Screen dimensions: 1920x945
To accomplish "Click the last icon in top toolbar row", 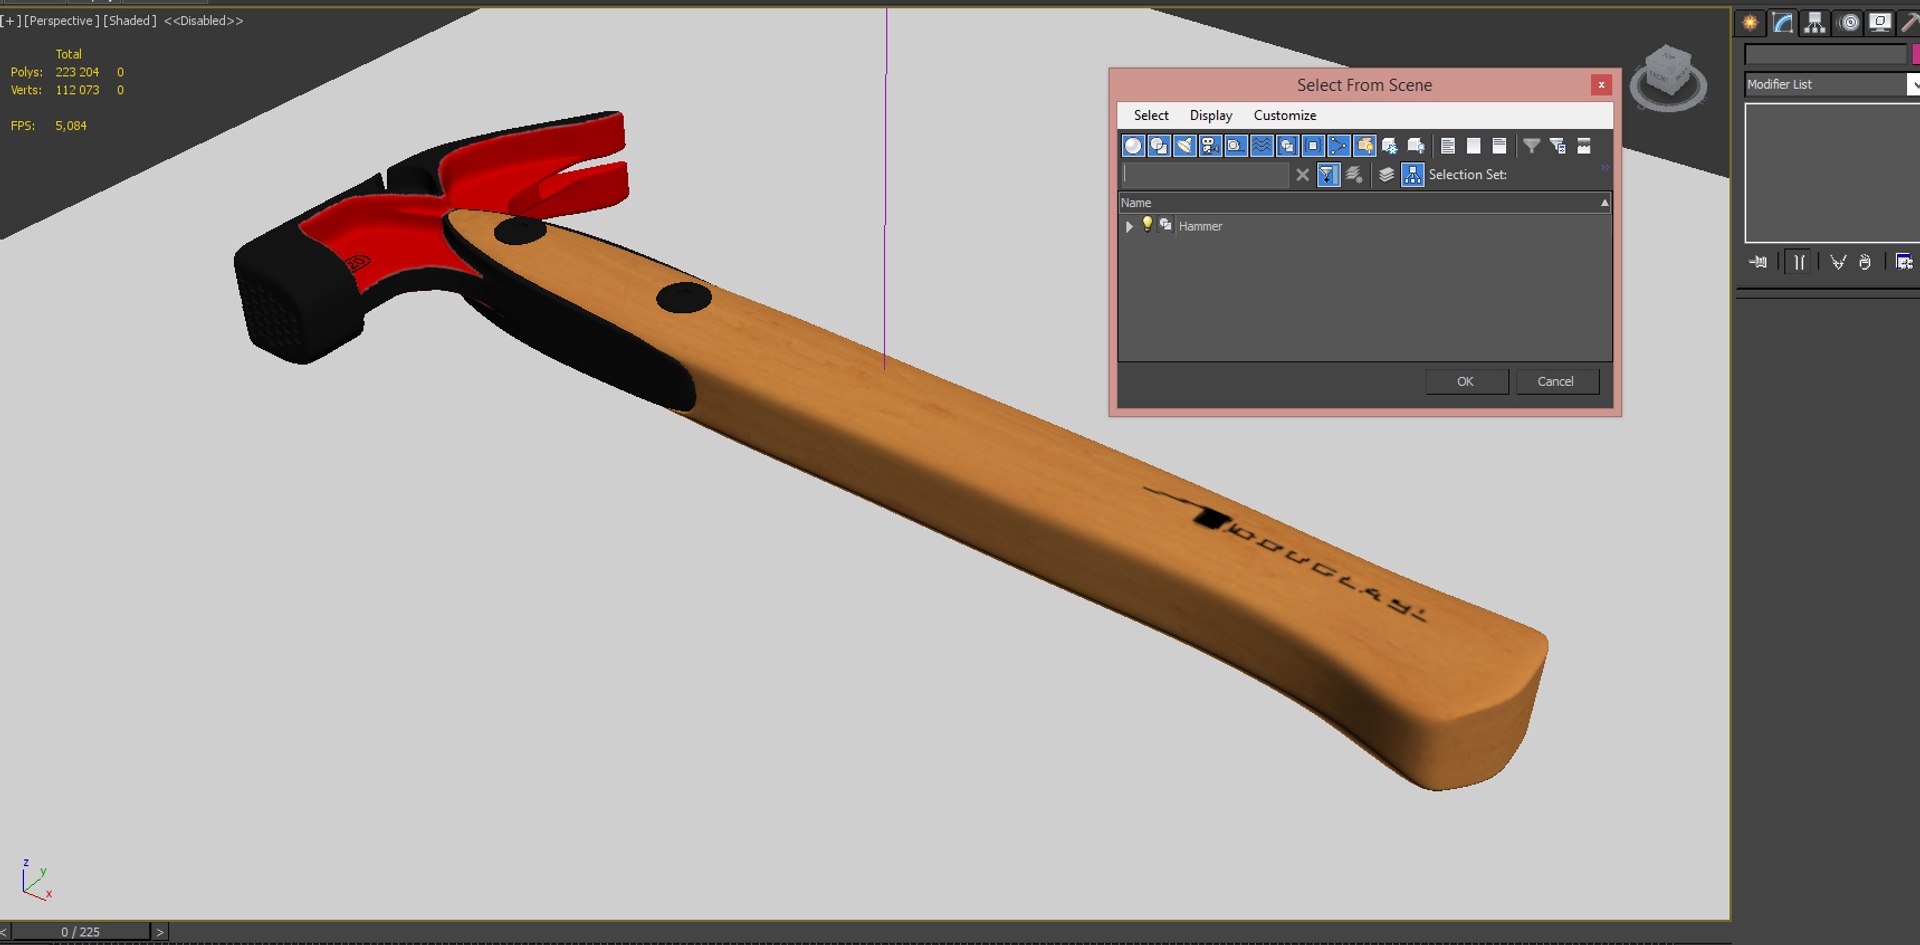I will point(1584,146).
